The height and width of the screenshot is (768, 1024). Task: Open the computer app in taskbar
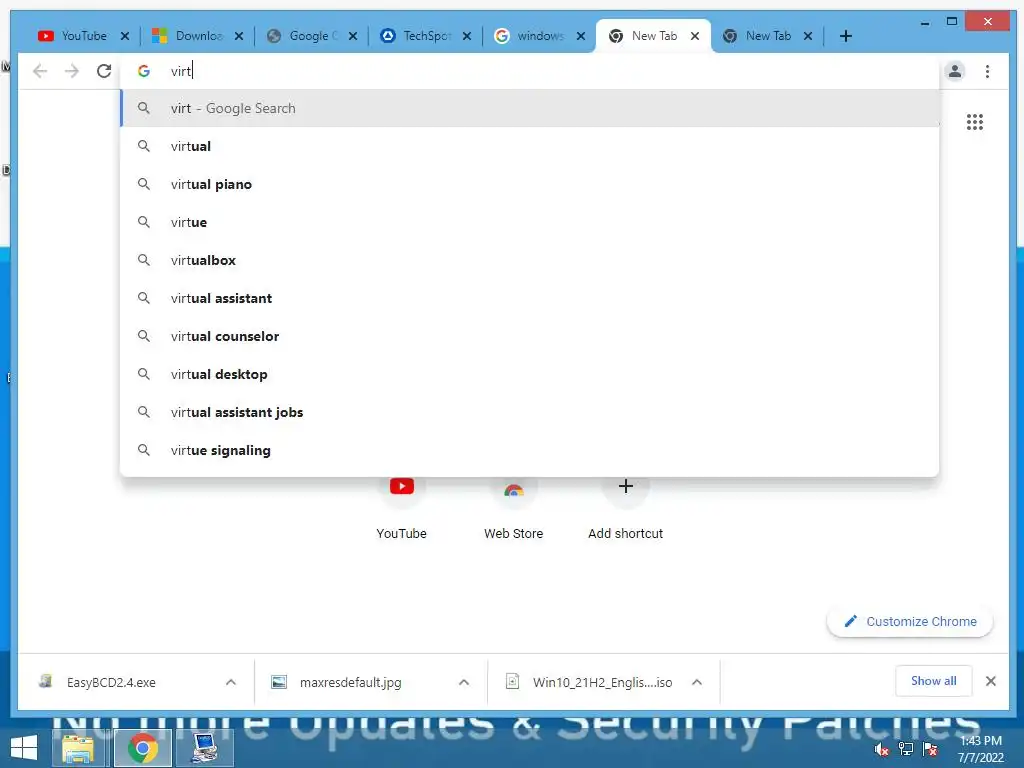204,748
